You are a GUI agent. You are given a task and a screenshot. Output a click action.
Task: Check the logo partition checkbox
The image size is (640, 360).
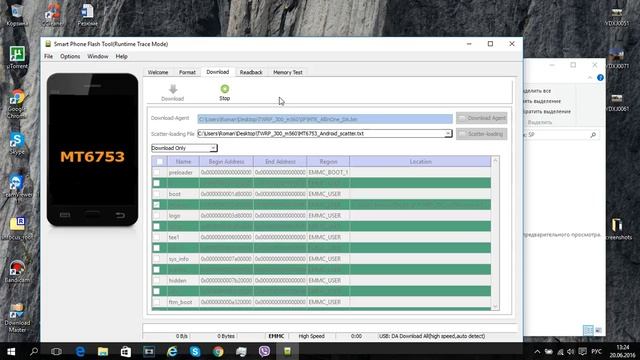(157, 216)
